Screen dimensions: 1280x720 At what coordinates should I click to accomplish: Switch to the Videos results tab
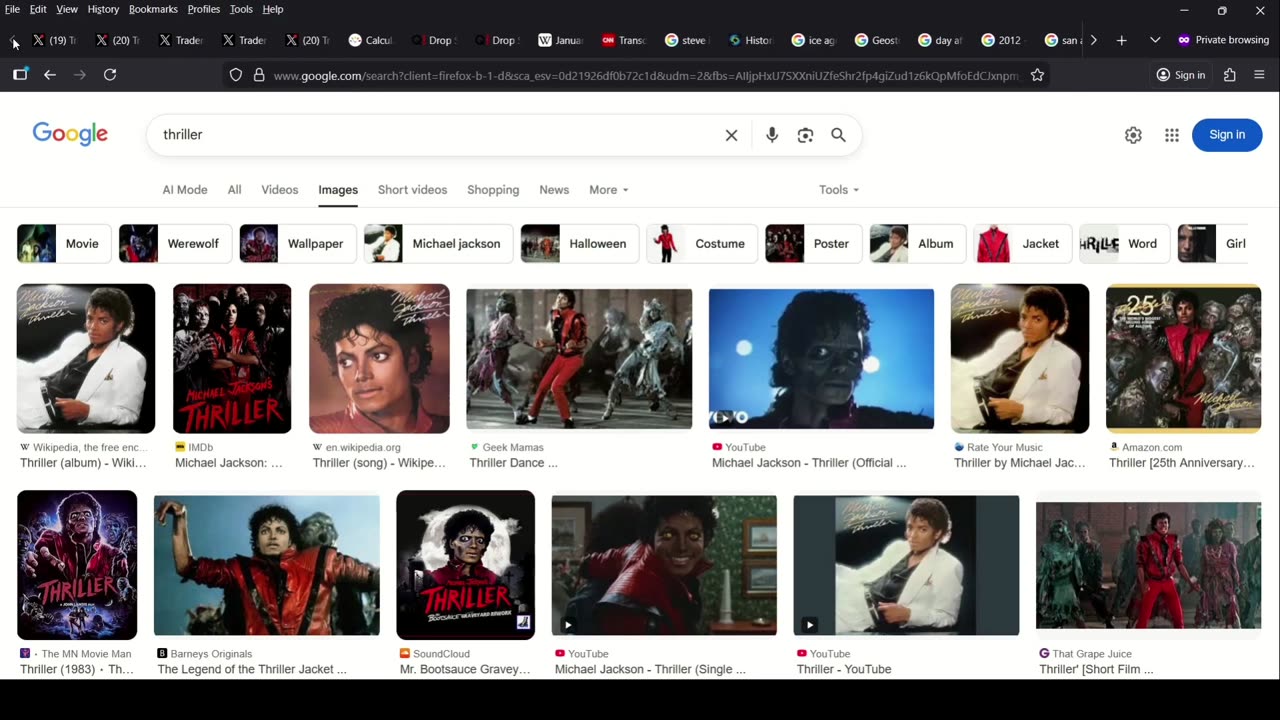click(280, 190)
